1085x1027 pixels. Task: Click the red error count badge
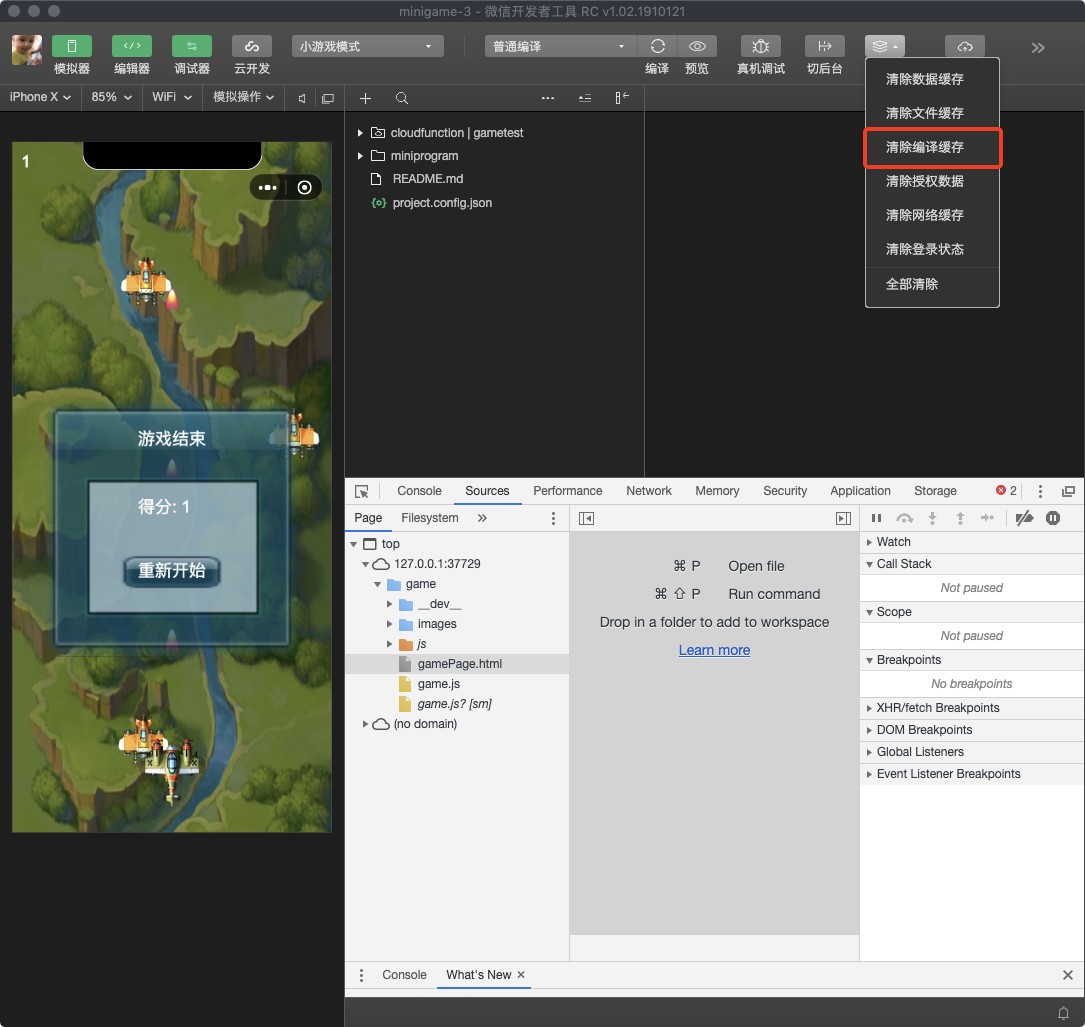(x=1005, y=491)
